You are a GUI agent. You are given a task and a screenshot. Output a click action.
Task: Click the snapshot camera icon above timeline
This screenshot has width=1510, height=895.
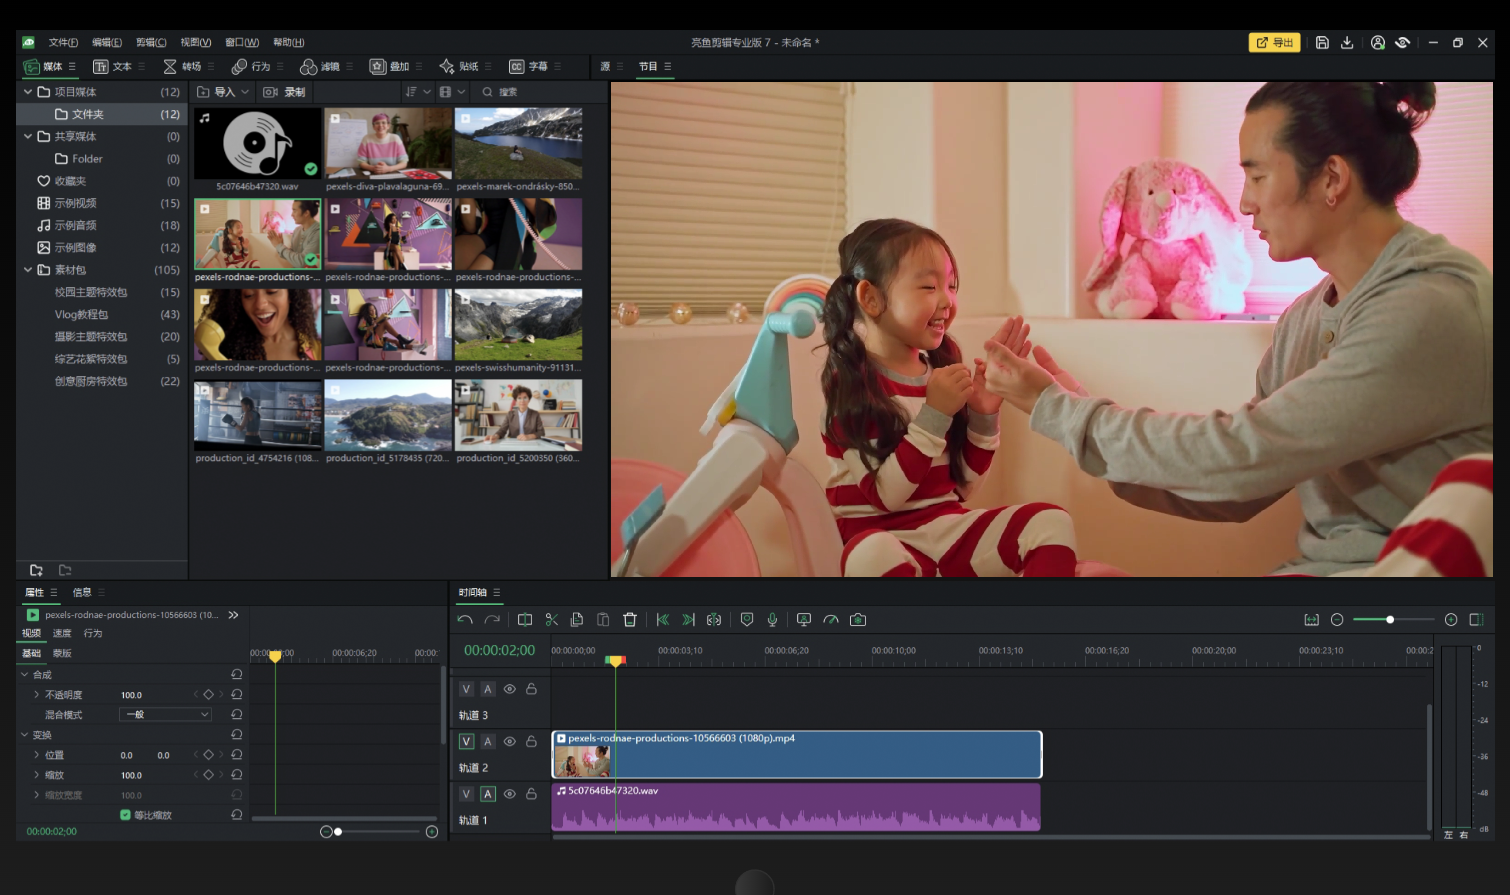coord(858,619)
